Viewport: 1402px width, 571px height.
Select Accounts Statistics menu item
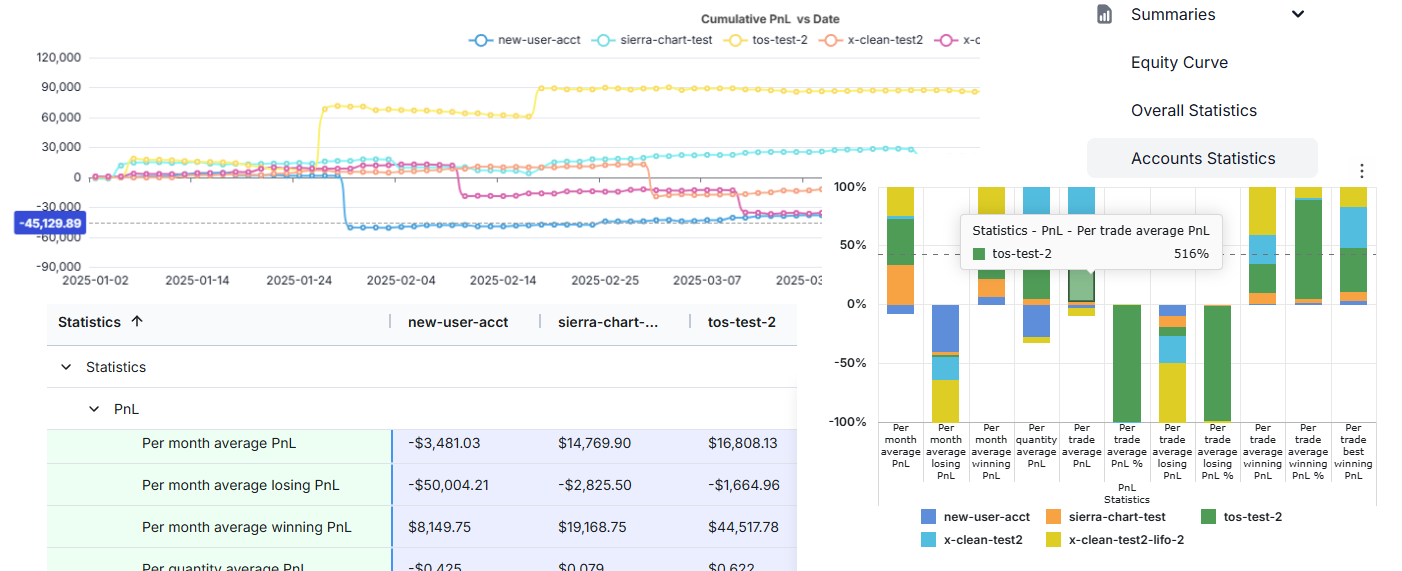pyautogui.click(x=1202, y=158)
